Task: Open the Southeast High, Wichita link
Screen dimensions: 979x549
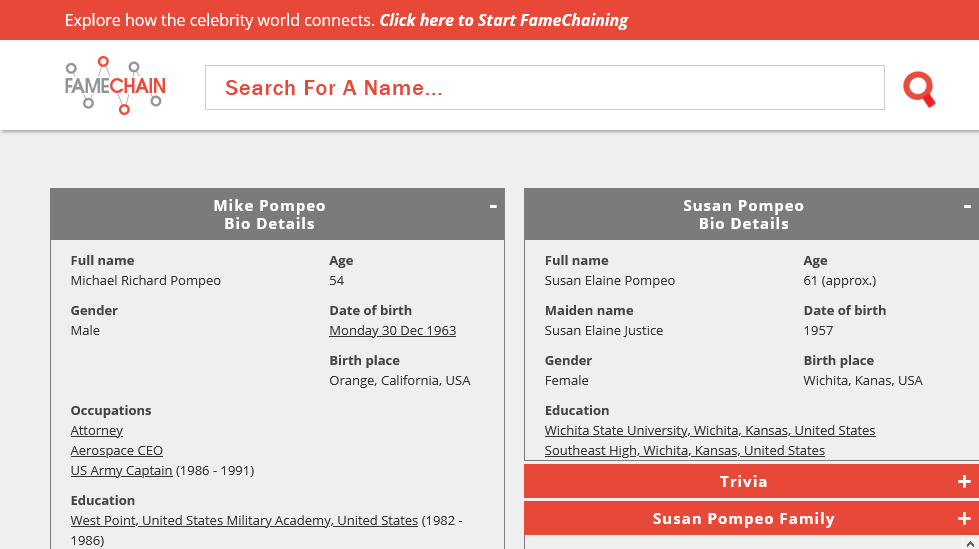Action: (x=684, y=450)
